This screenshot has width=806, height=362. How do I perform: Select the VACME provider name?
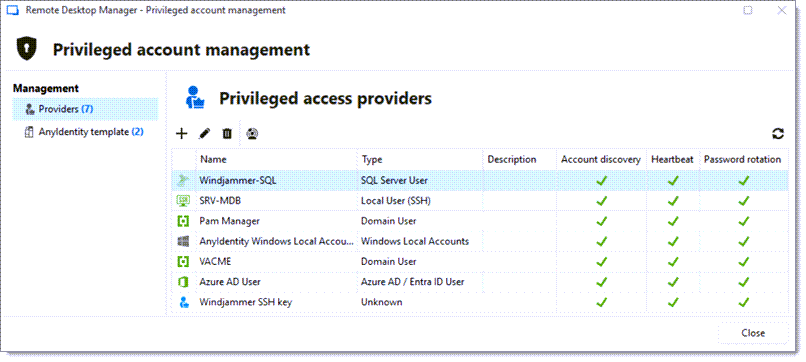tap(215, 262)
